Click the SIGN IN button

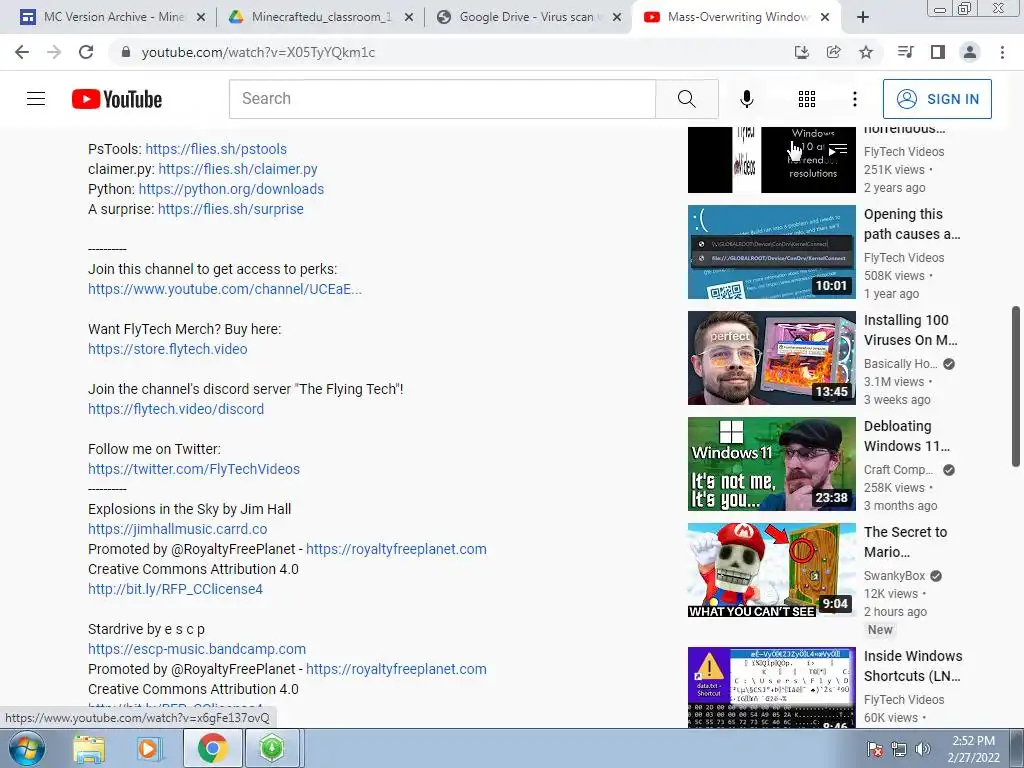(x=937, y=99)
